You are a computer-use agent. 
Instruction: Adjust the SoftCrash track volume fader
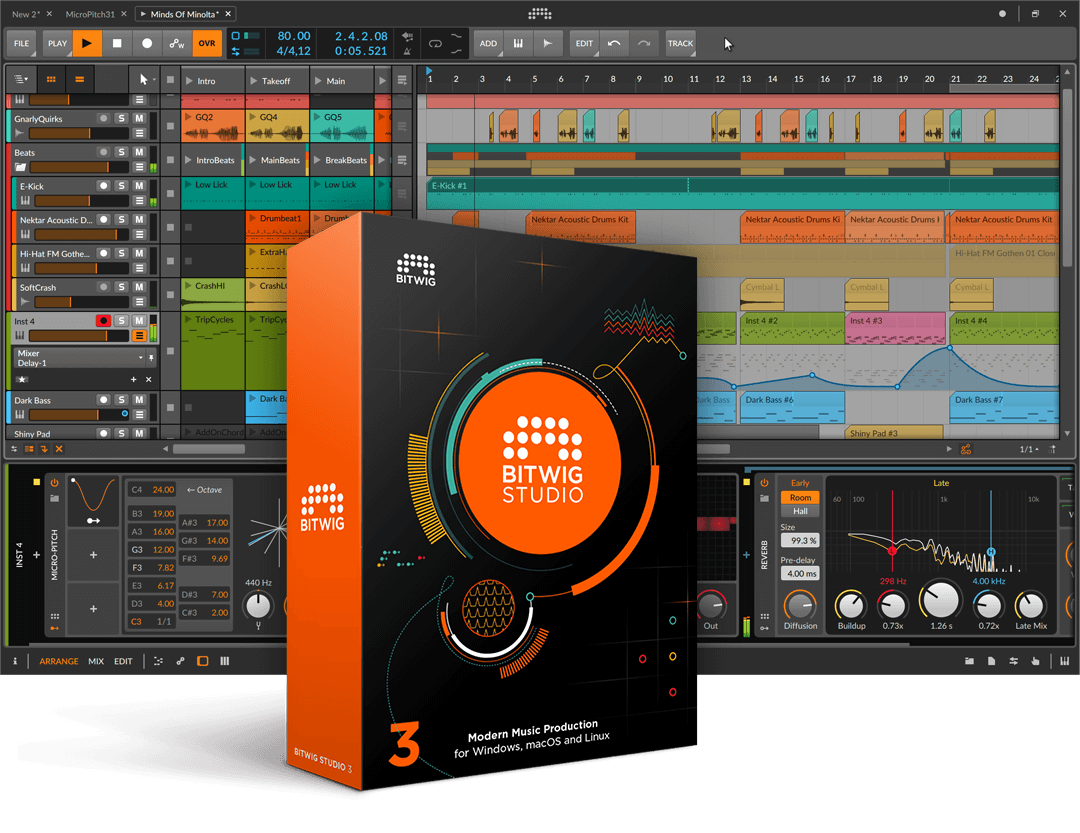81,302
